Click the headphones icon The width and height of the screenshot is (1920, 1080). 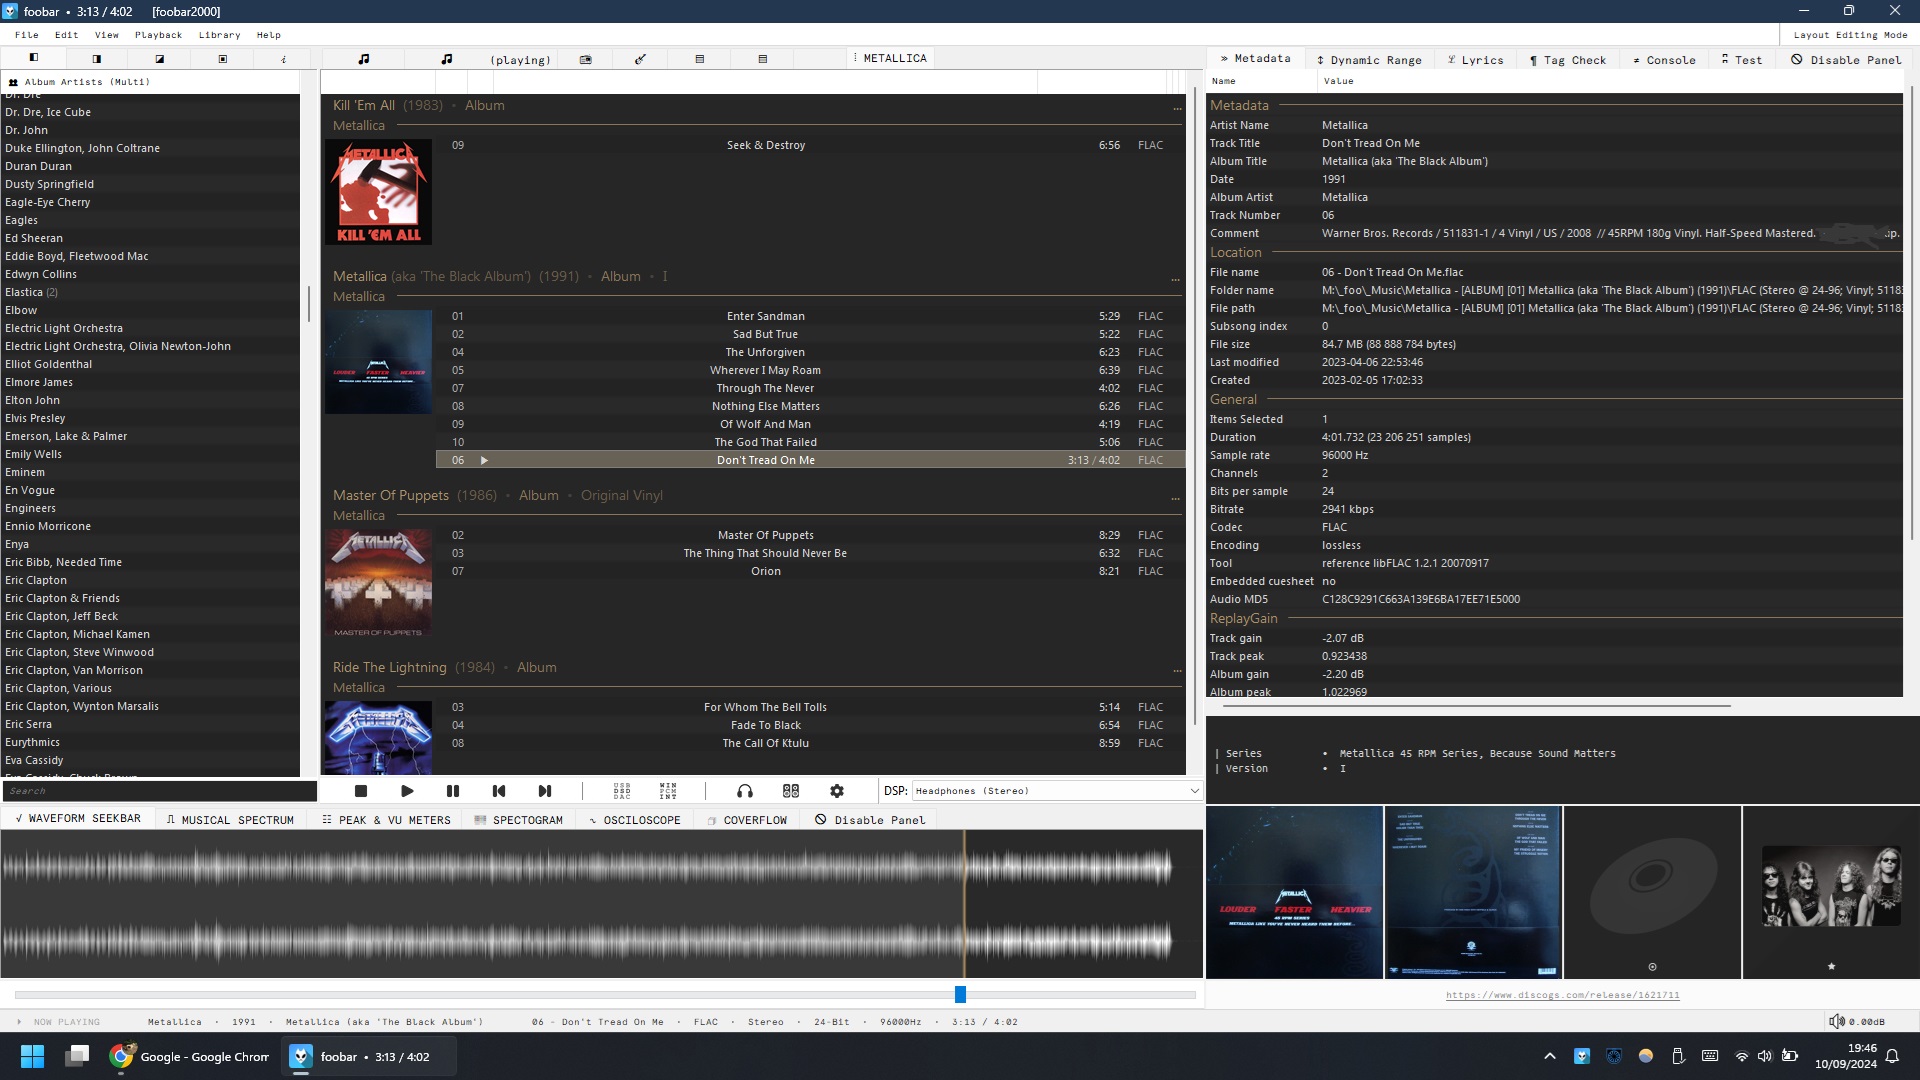point(745,791)
